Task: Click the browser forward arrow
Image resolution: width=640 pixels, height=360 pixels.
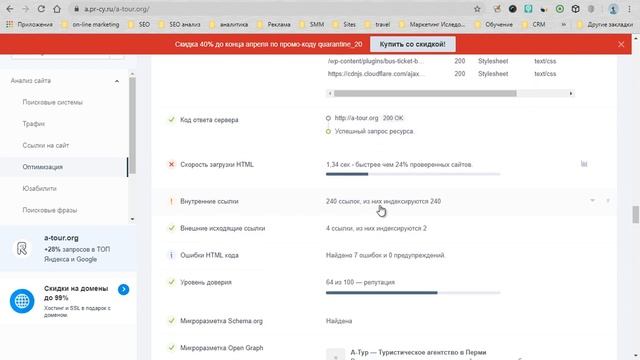Action: coord(25,9)
